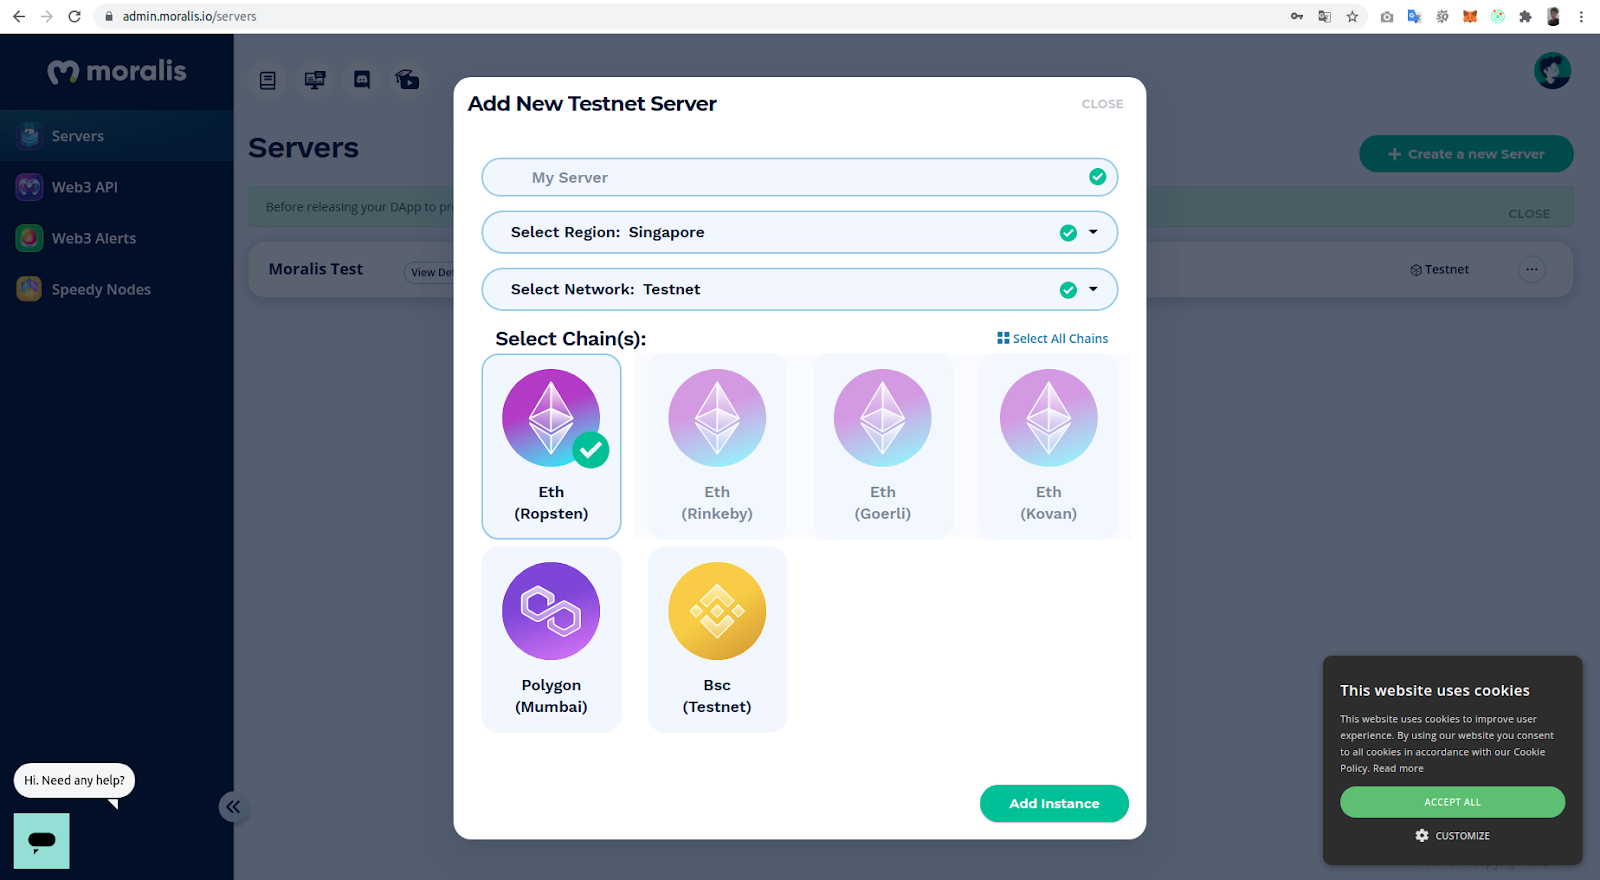Select the Eth (Goerli) chain card
This screenshot has width=1600, height=880.
883,446
